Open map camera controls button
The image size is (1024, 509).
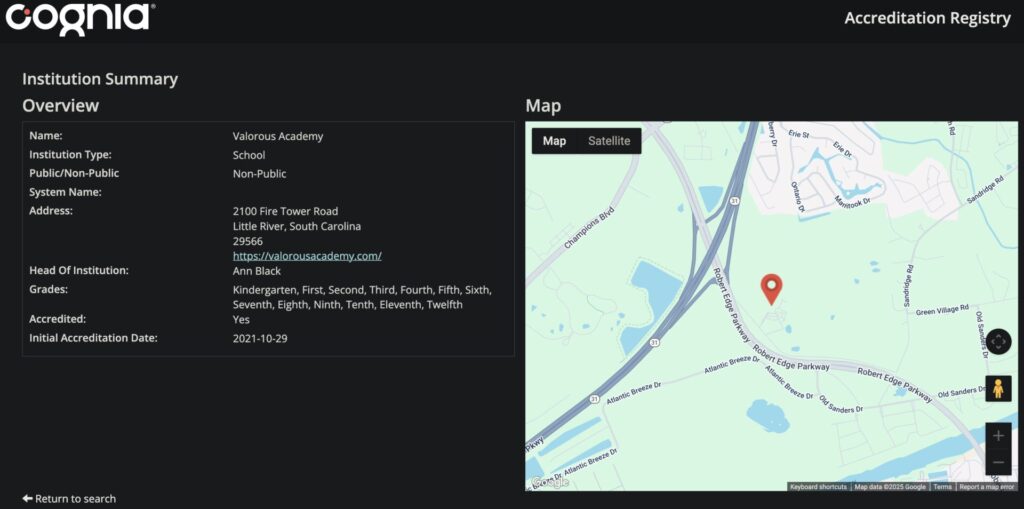(x=998, y=342)
